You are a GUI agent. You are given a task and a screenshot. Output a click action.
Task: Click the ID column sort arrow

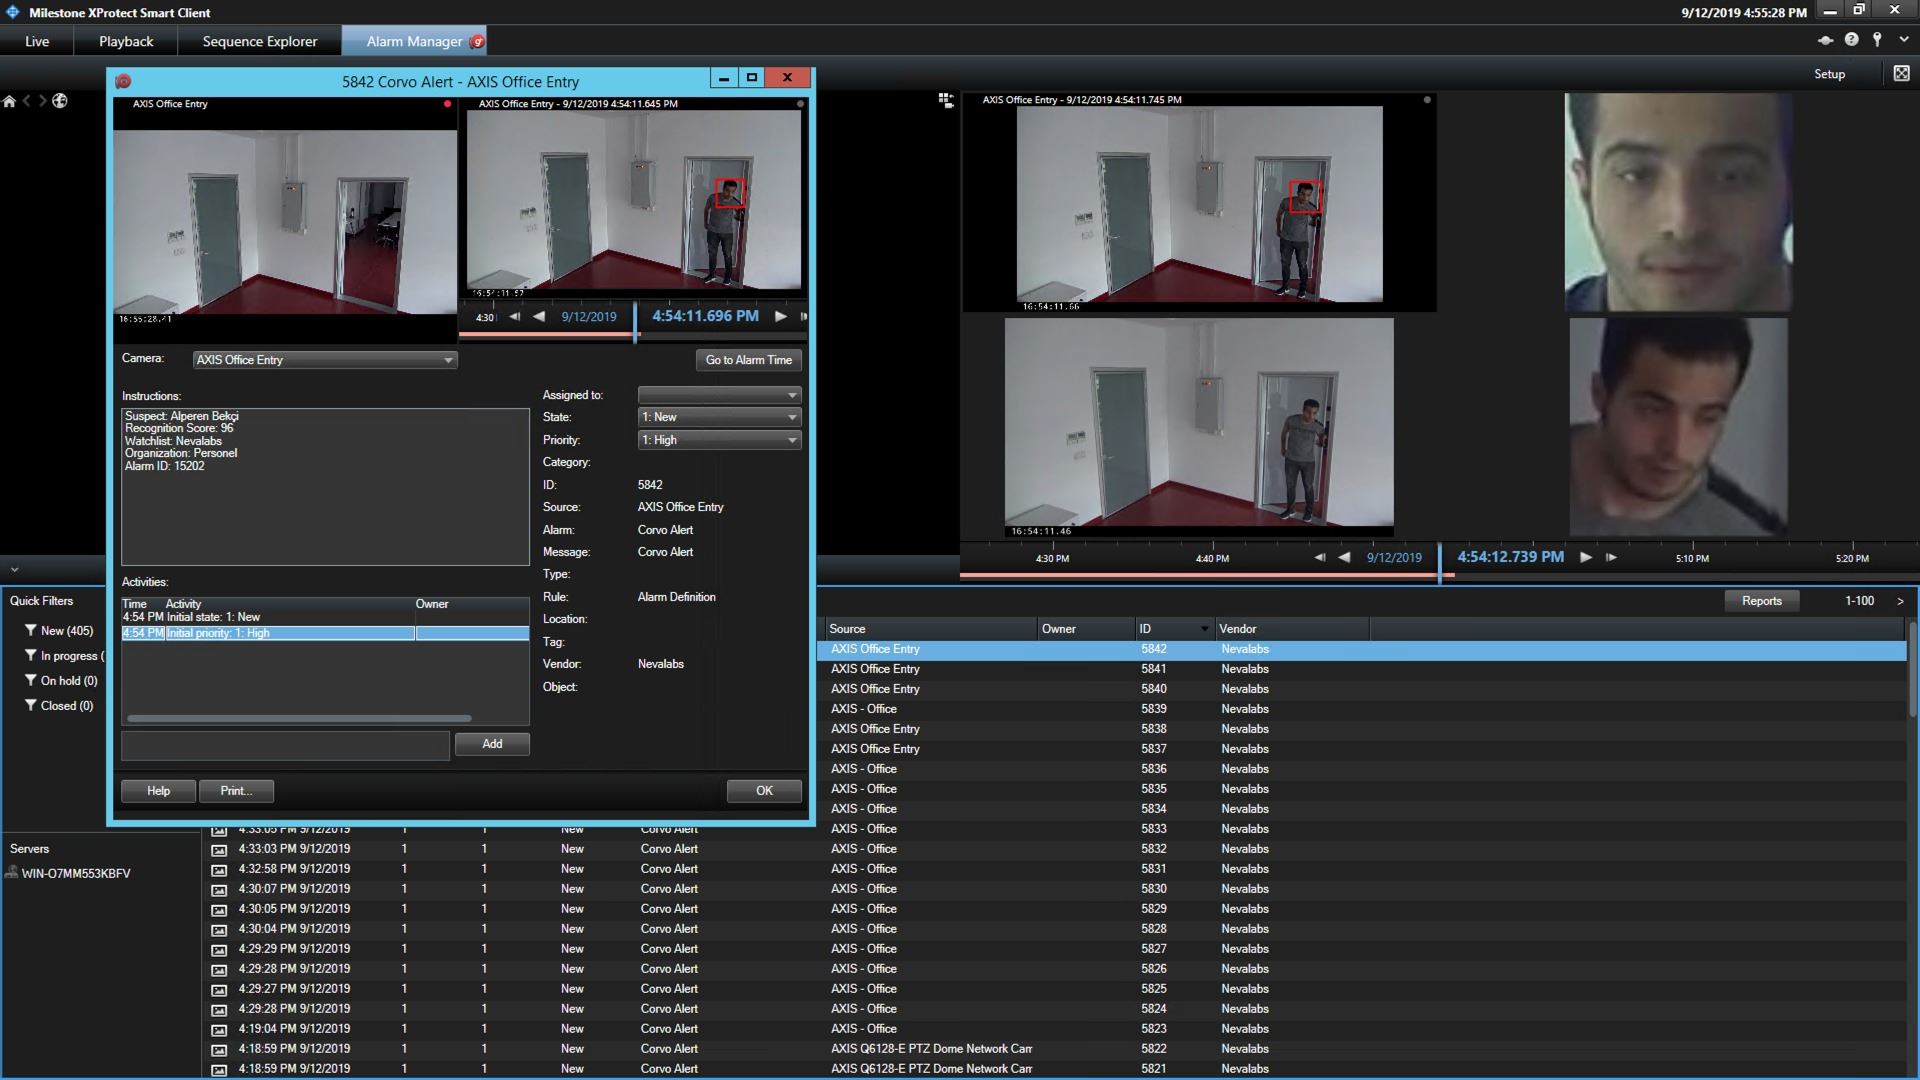(1204, 629)
